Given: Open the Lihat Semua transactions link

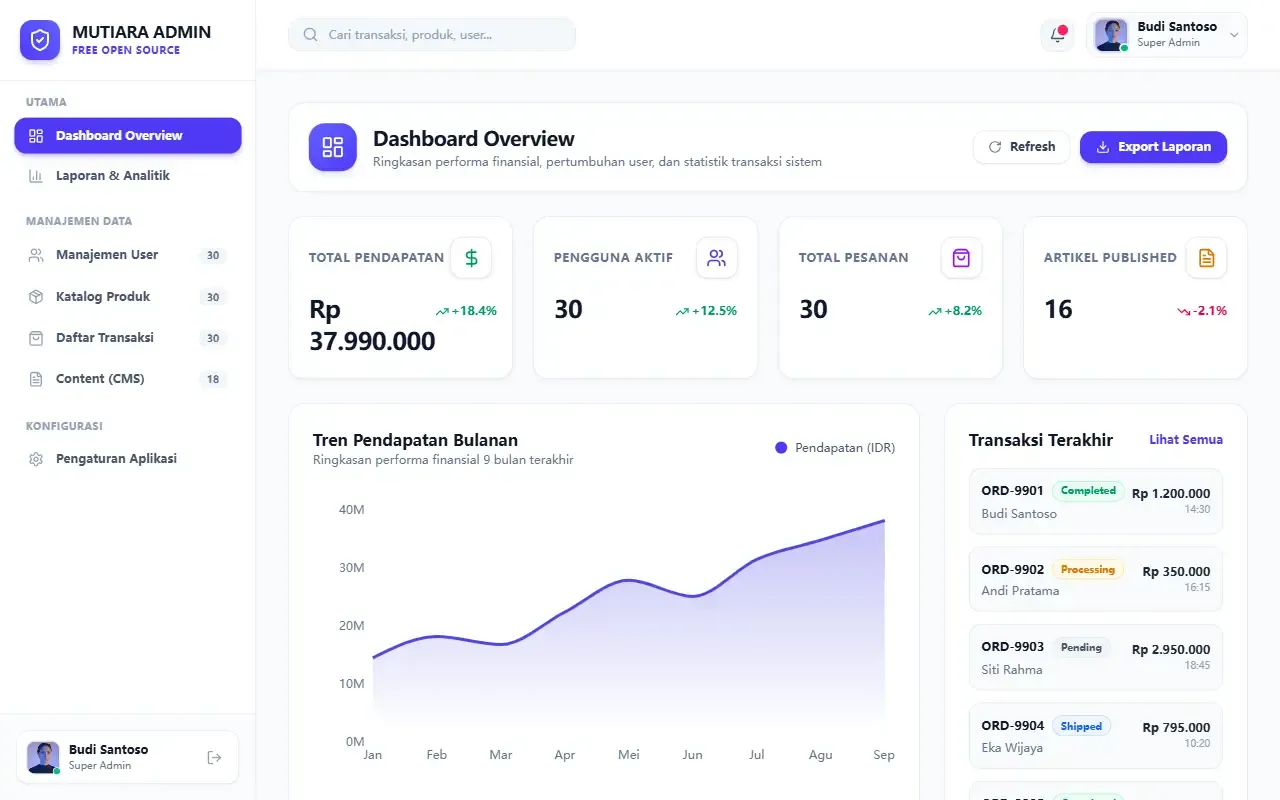Looking at the screenshot, I should point(1186,440).
